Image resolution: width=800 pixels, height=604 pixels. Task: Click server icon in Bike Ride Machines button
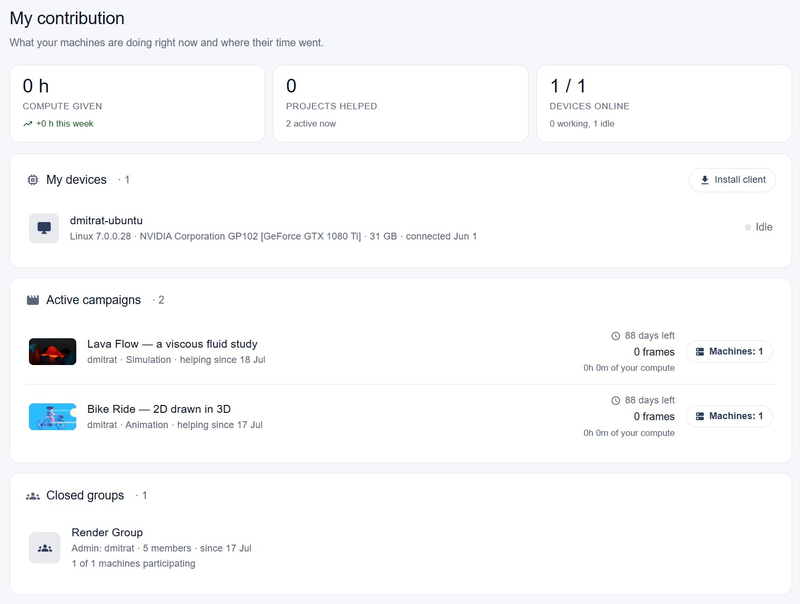point(700,416)
